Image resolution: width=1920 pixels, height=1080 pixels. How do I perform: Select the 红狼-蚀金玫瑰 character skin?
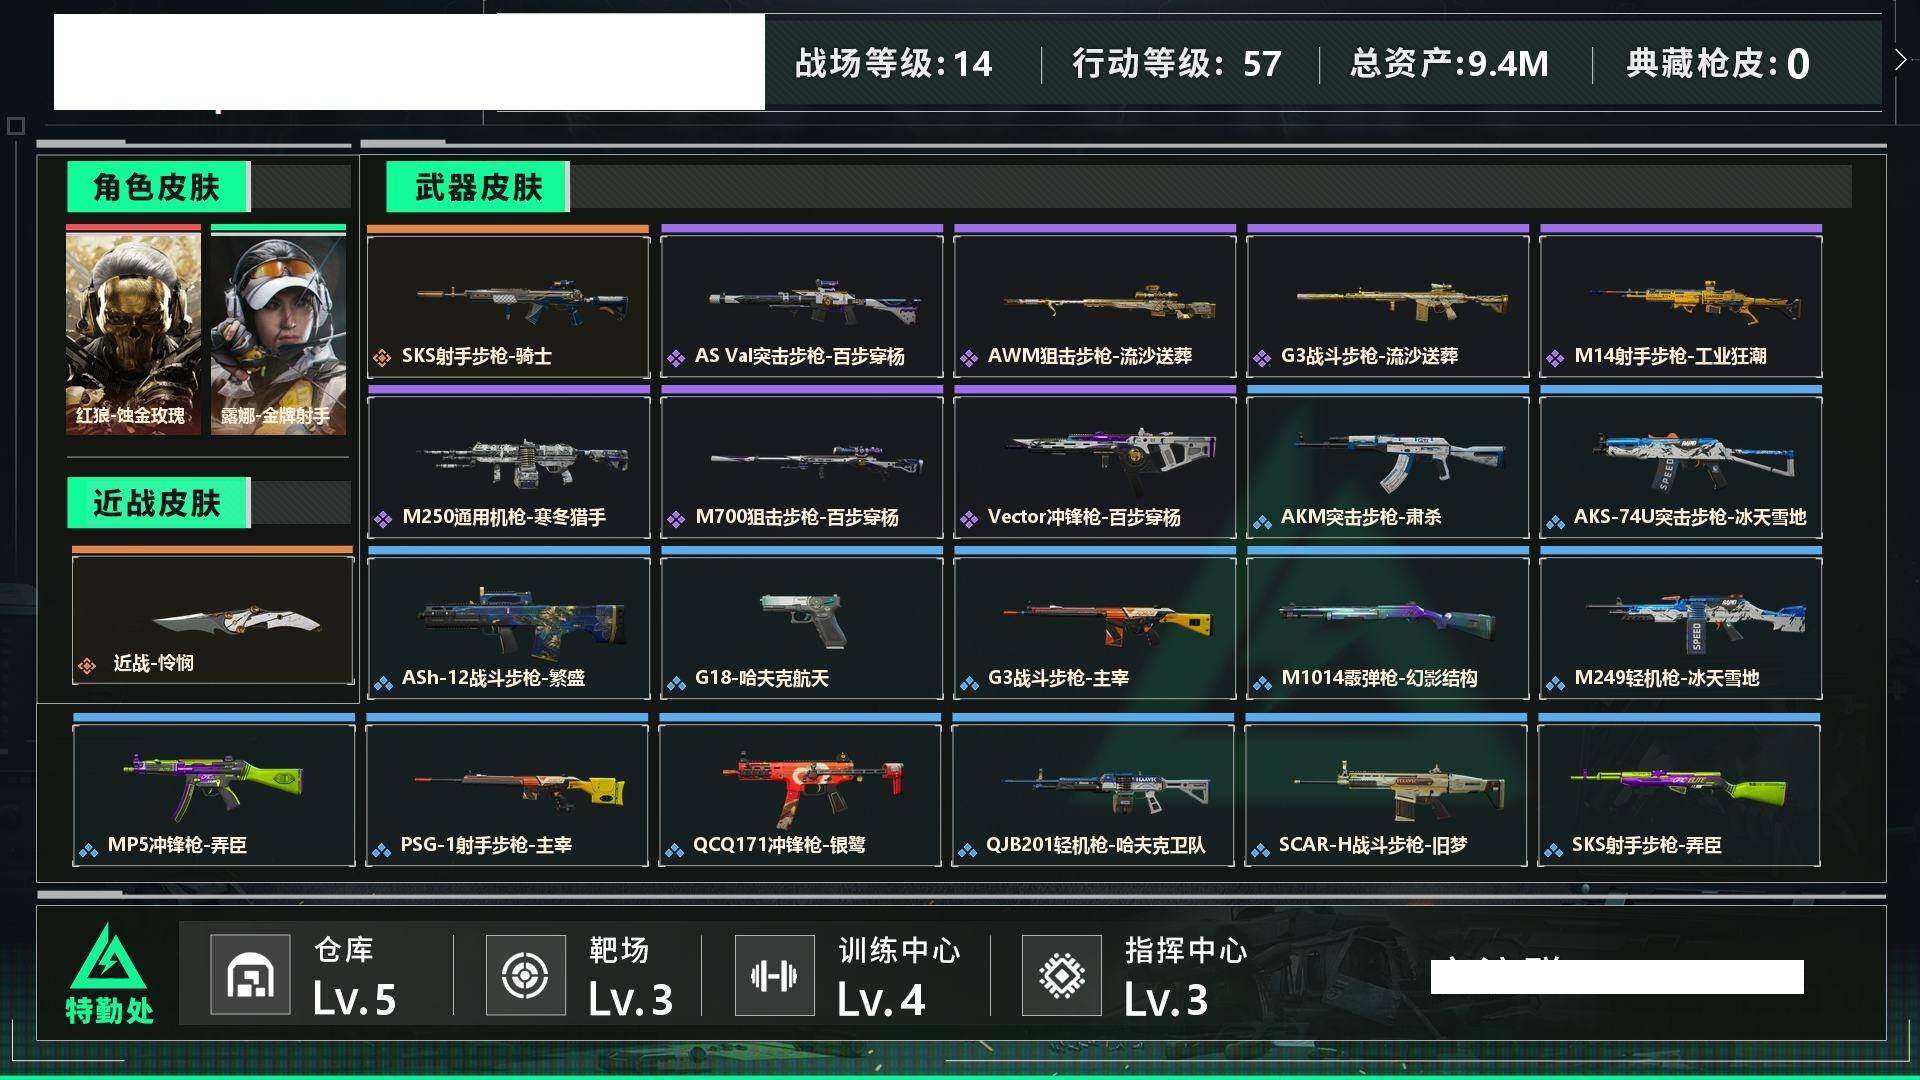click(x=133, y=330)
